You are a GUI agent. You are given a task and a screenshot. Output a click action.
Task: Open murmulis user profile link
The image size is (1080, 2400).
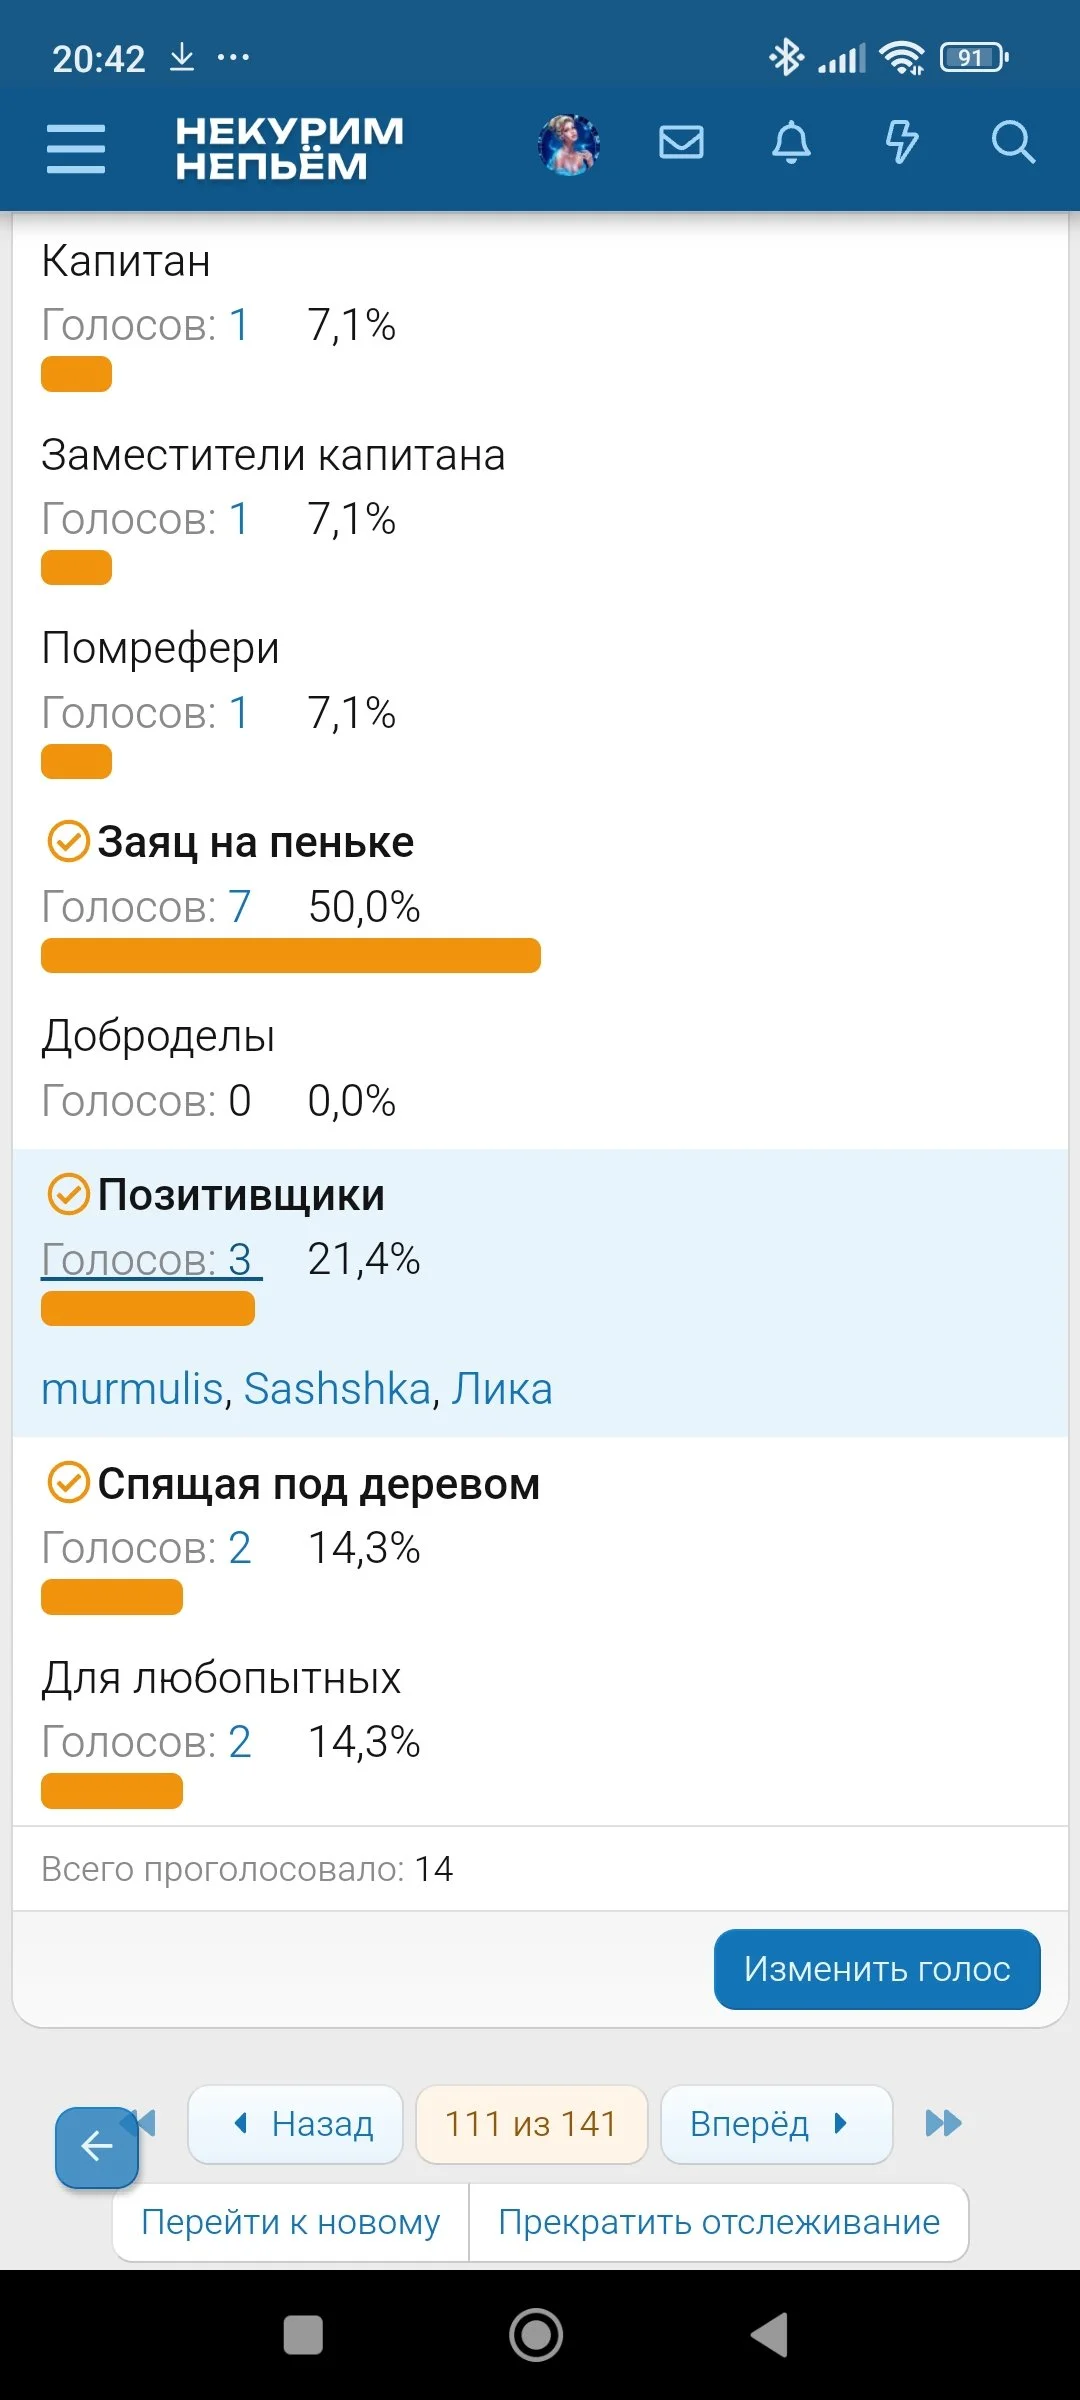132,1389
